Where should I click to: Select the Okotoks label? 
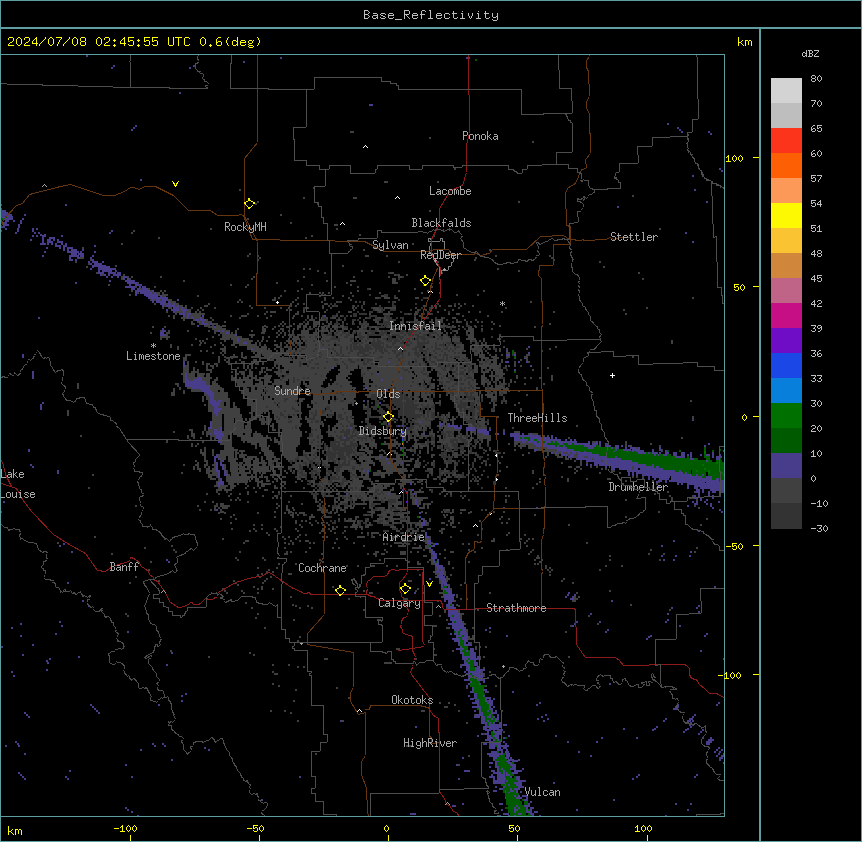[x=412, y=700]
